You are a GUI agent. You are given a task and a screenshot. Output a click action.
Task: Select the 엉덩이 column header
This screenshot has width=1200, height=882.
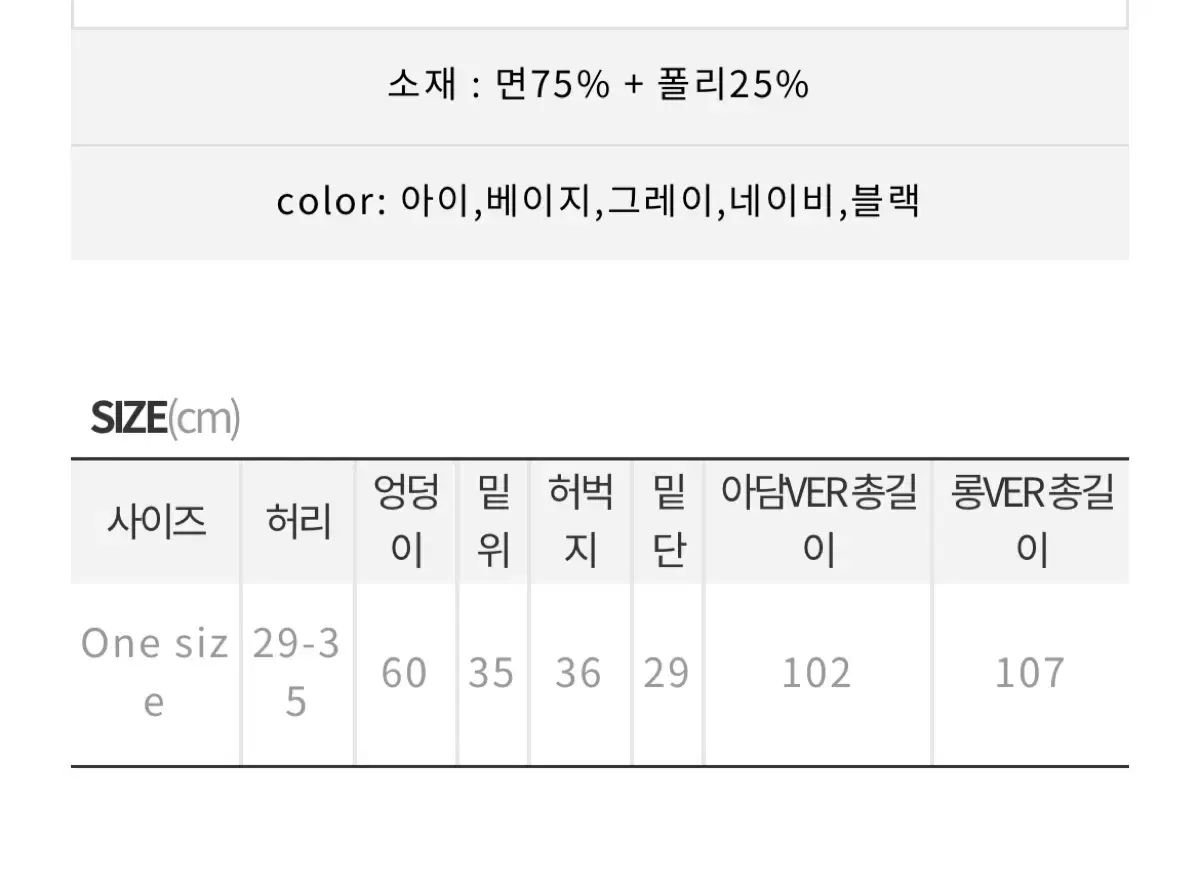[x=406, y=521]
